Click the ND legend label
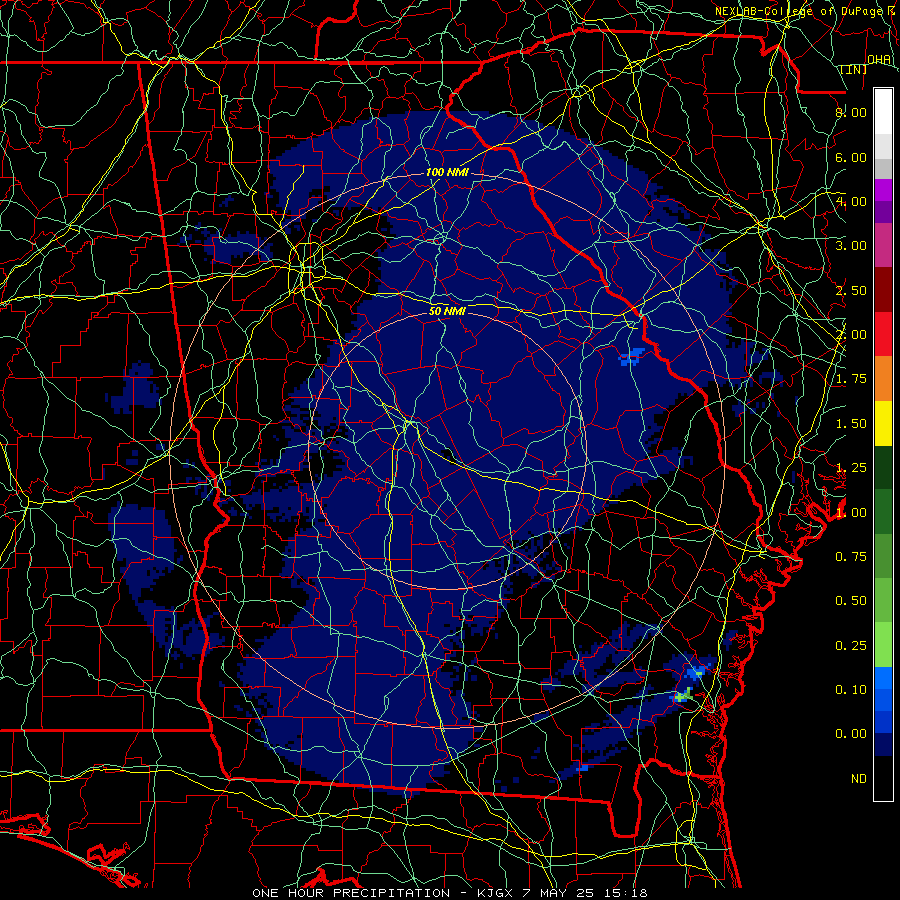Viewport: 900px width, 900px height. coord(859,779)
